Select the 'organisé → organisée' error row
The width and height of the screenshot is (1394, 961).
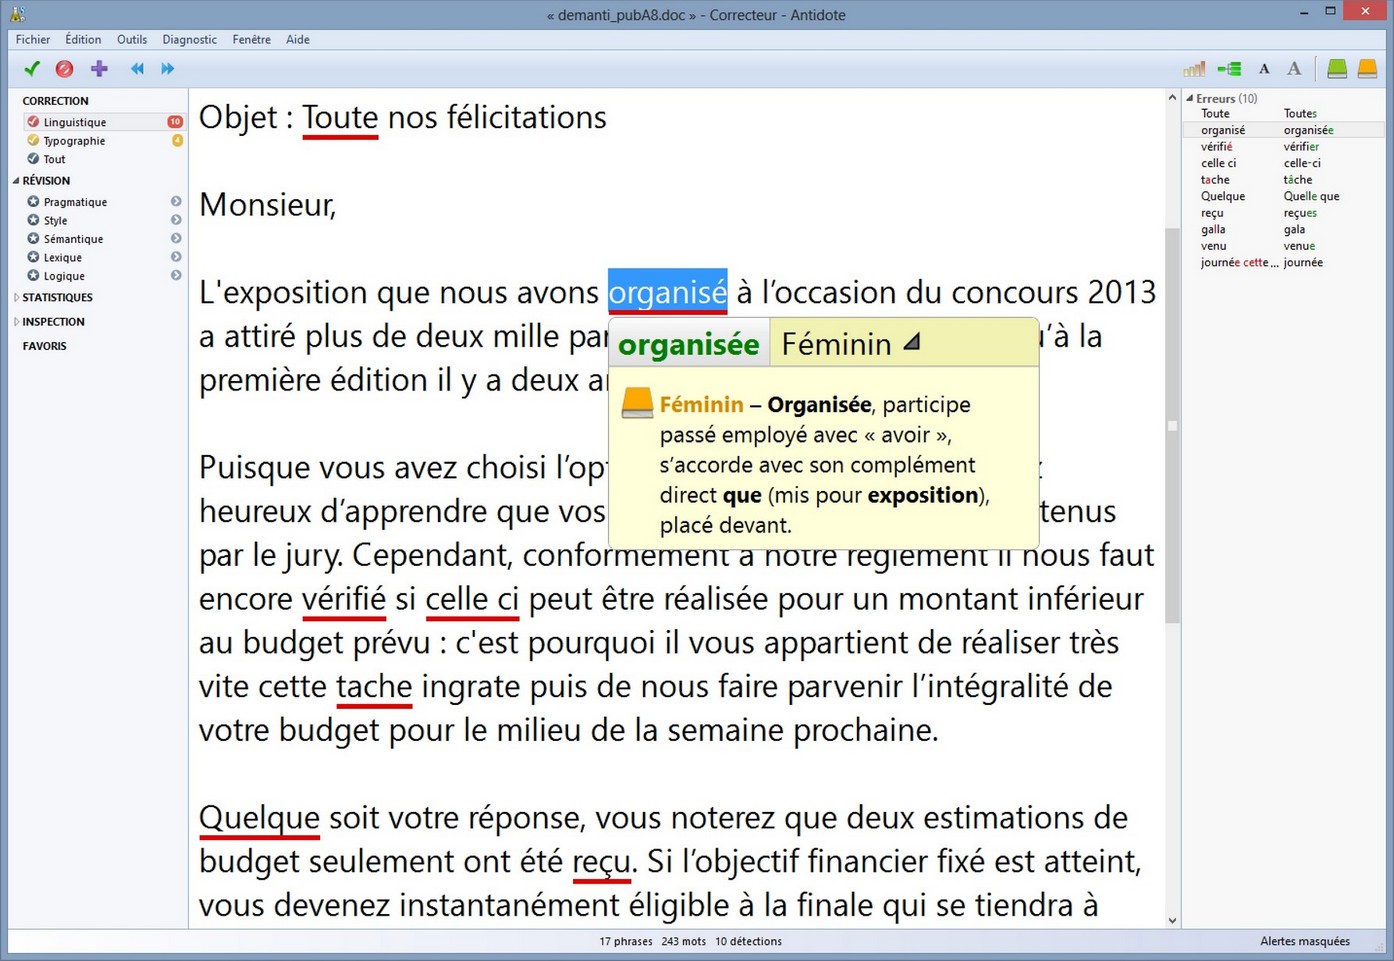click(1284, 130)
